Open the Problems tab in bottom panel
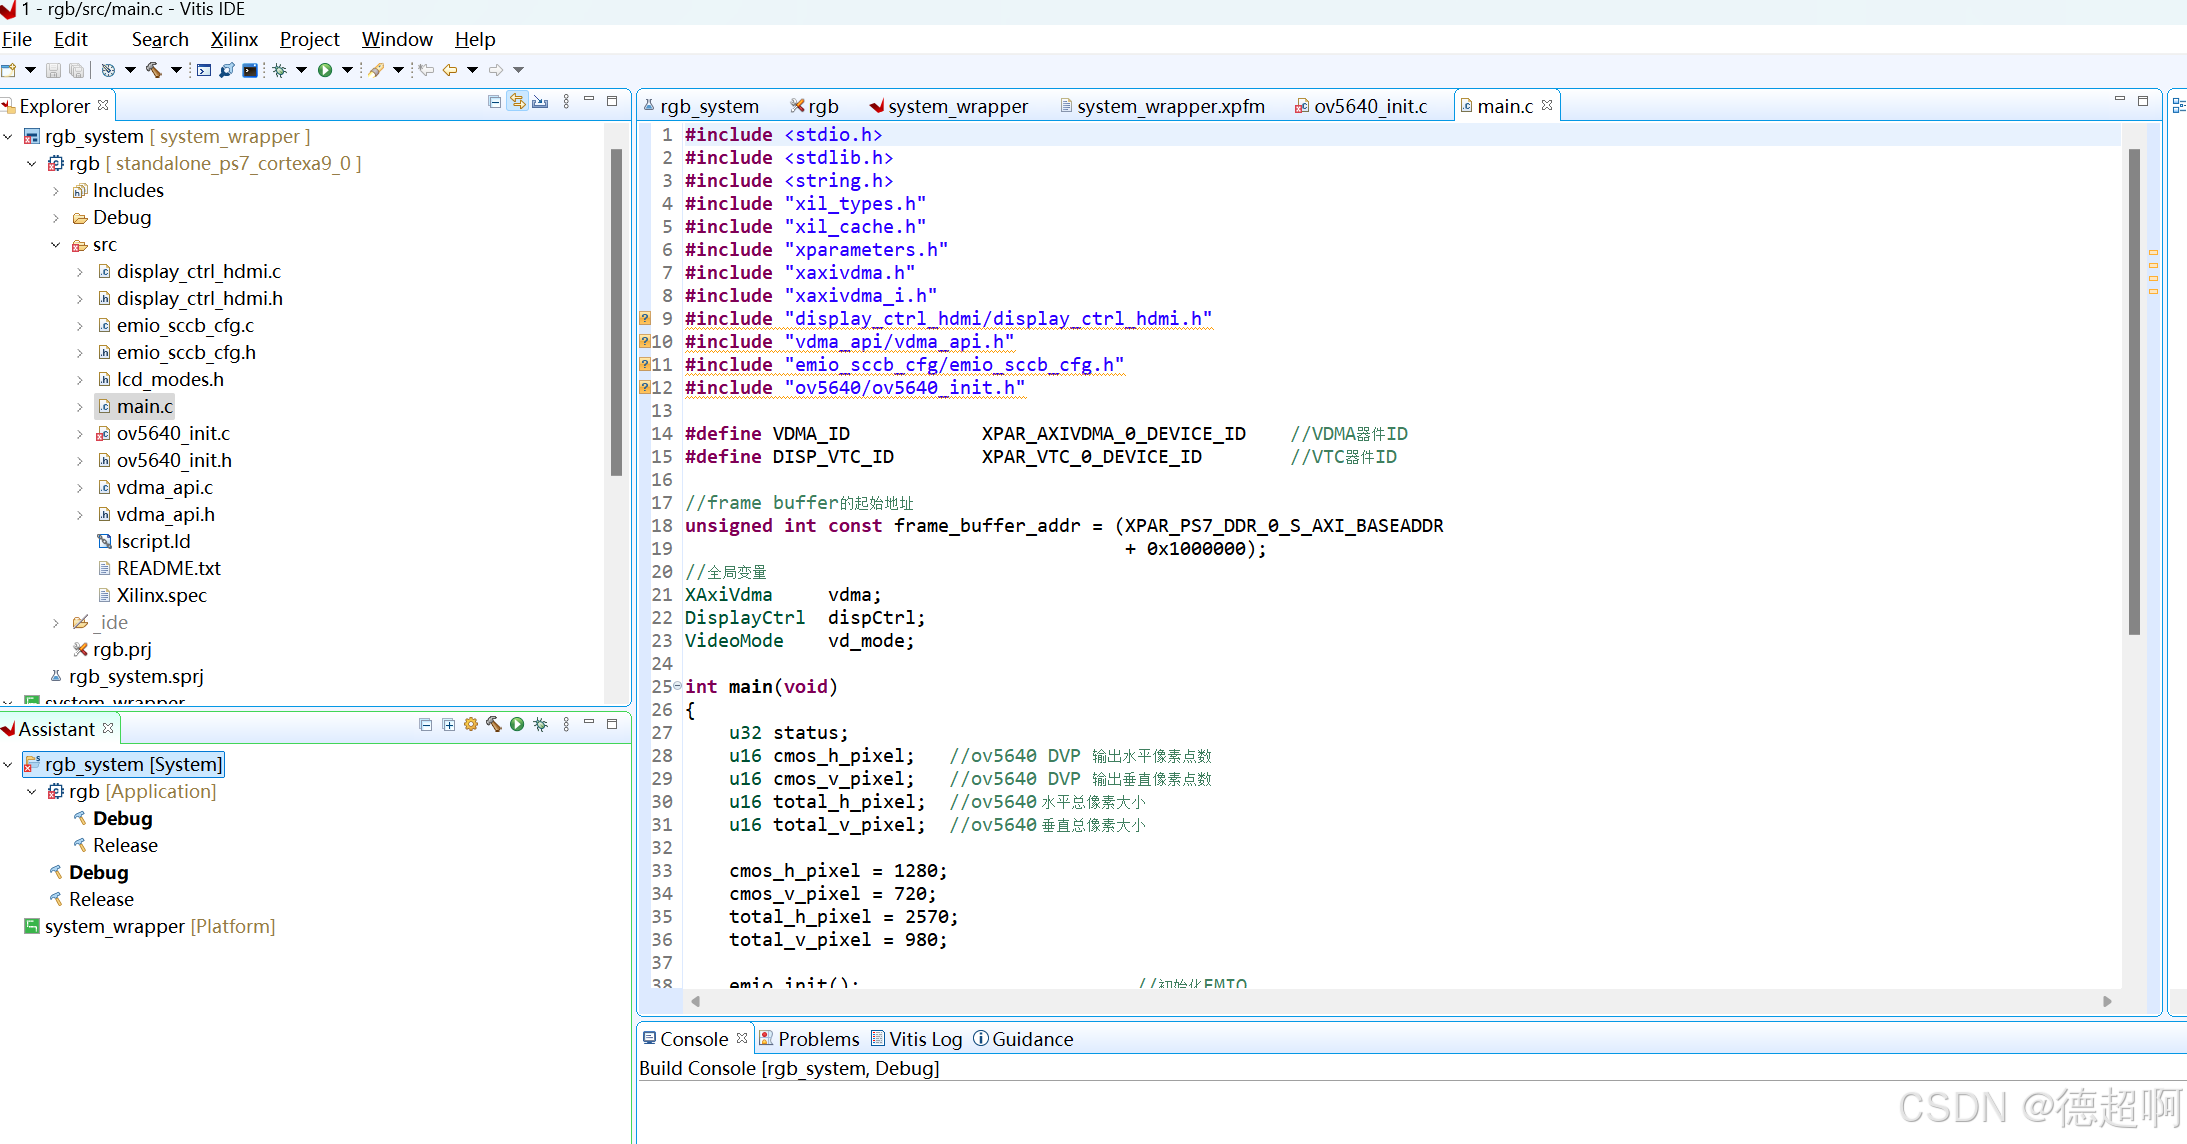Screen dimensions: 2187x1144 click(x=818, y=1039)
